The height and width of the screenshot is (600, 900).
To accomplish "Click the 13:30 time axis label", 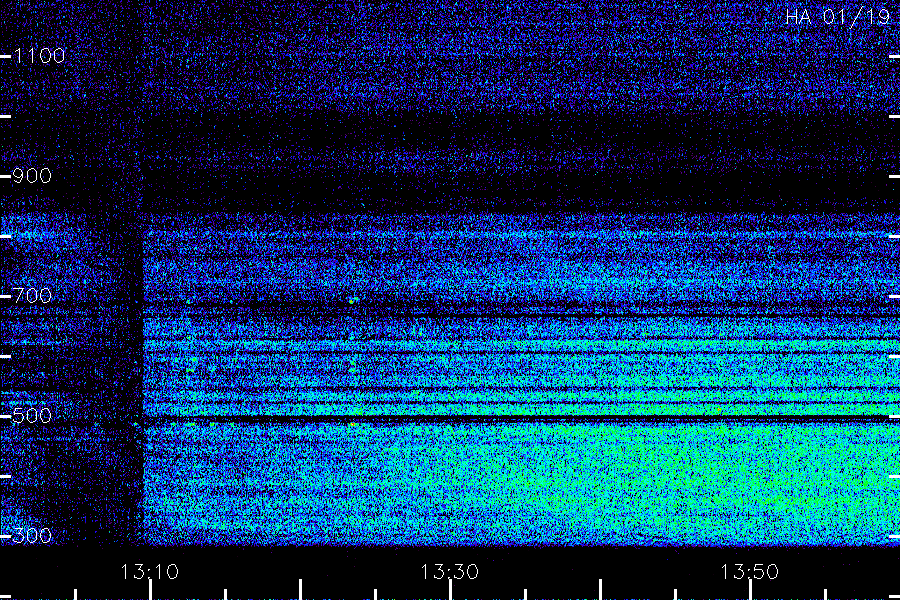I will pos(449,572).
